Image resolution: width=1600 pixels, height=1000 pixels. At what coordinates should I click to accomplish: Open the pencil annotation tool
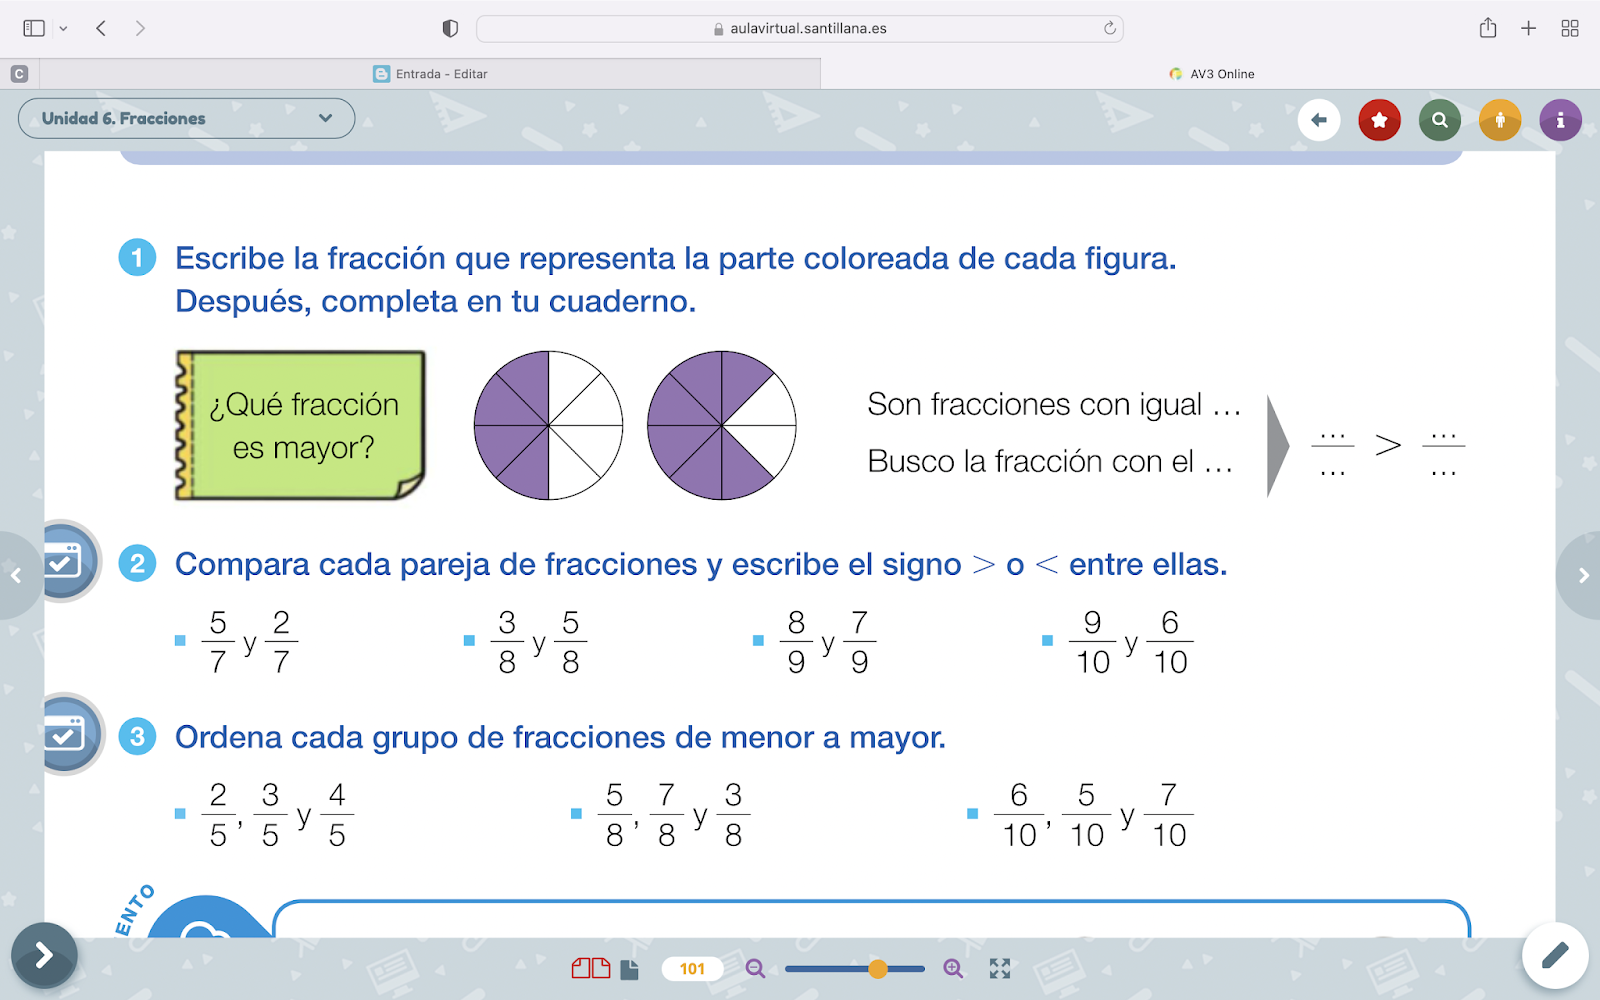1555,955
